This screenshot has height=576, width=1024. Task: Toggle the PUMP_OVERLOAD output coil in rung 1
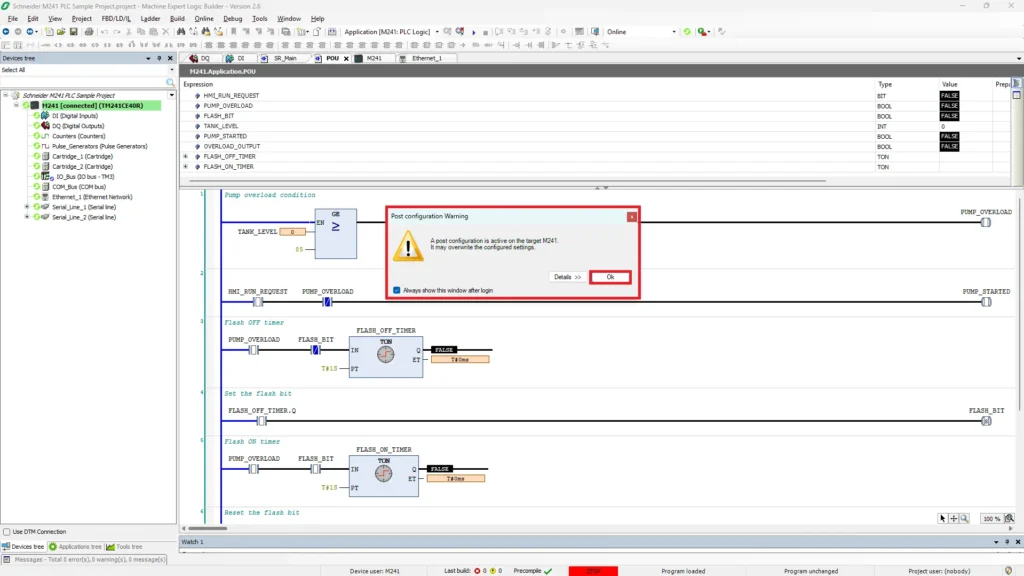click(985, 222)
